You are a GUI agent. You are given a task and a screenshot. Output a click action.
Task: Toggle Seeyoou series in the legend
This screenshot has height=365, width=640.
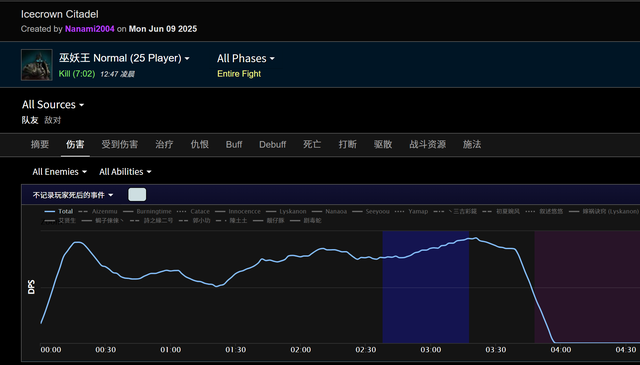[371, 211]
